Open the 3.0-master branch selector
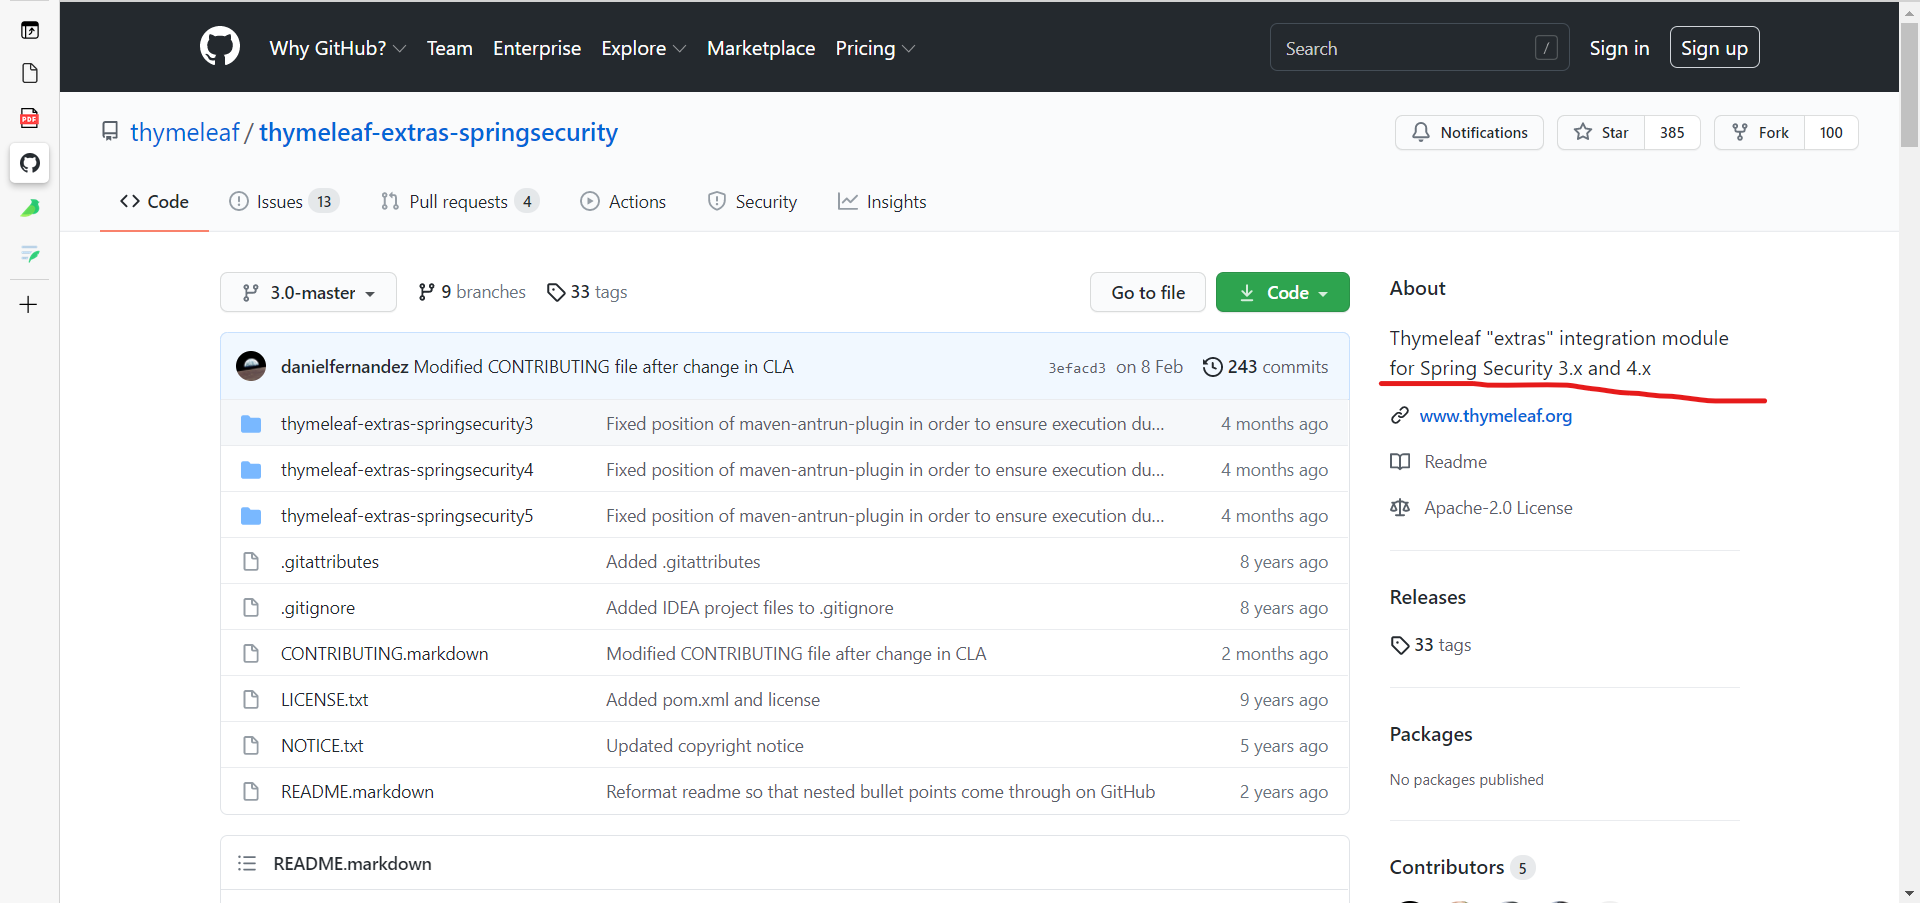This screenshot has width=1920, height=903. click(308, 292)
